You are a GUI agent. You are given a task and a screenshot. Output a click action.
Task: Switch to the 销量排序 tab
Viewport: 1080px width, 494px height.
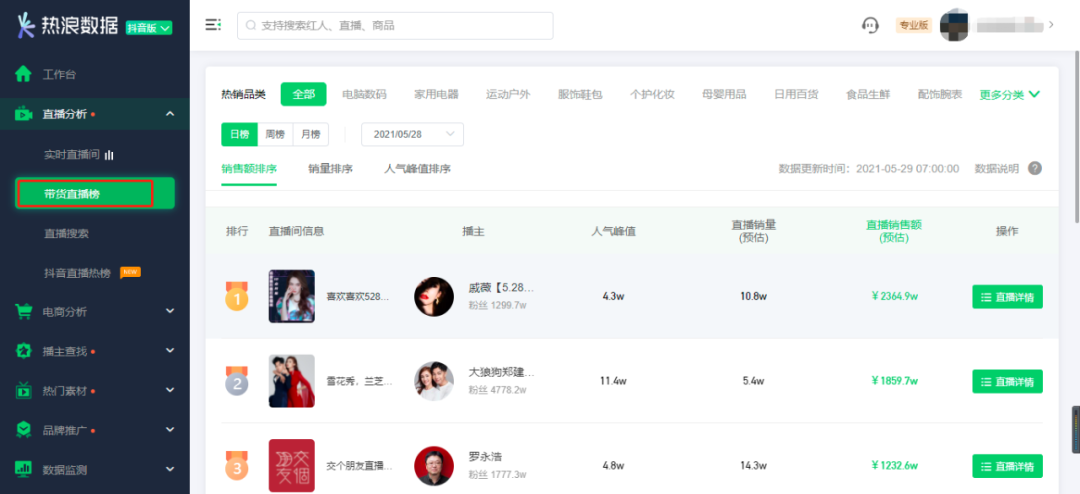tap(331, 169)
